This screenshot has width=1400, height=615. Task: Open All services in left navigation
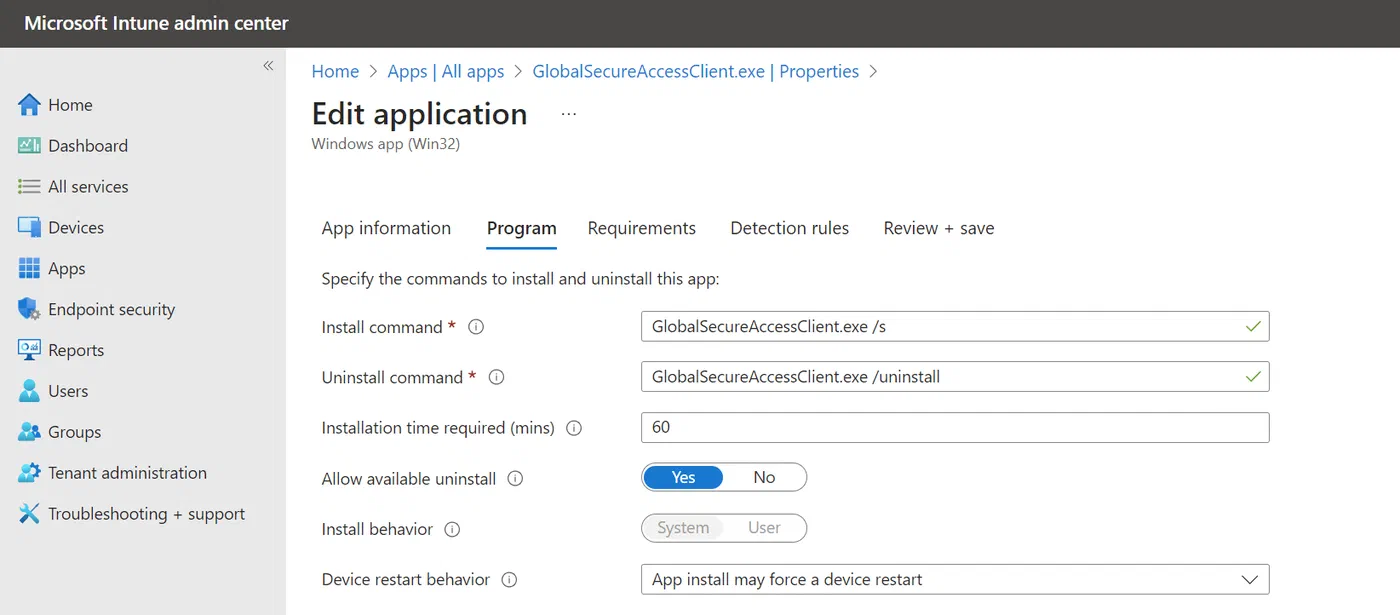[x=88, y=187]
